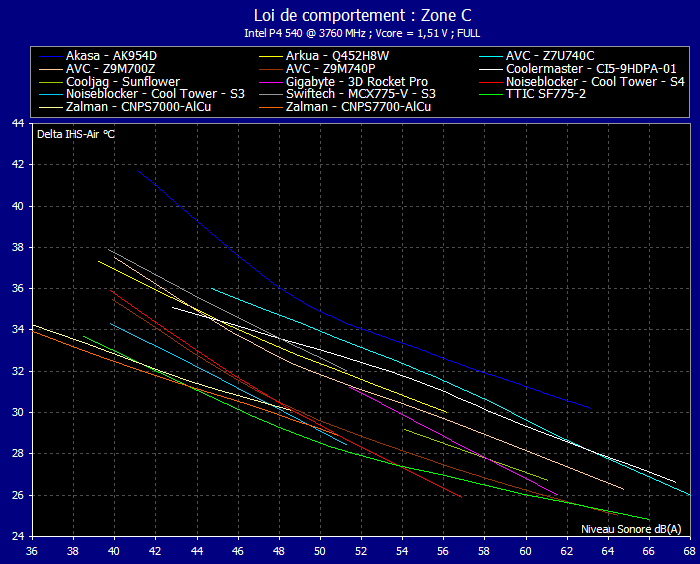
Task: Click the x-axis value 68
Action: point(690,551)
